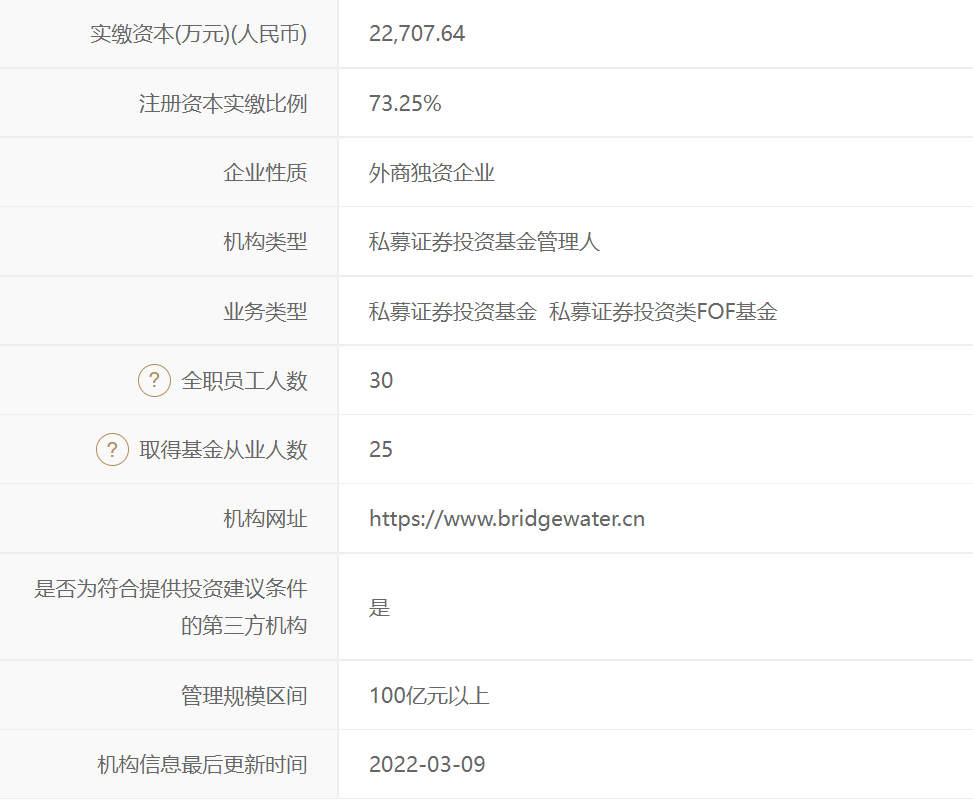Image resolution: width=973 pixels, height=802 pixels.
Task: Click the 注册资本实缴比例 label
Action: pyautogui.click(x=223, y=103)
